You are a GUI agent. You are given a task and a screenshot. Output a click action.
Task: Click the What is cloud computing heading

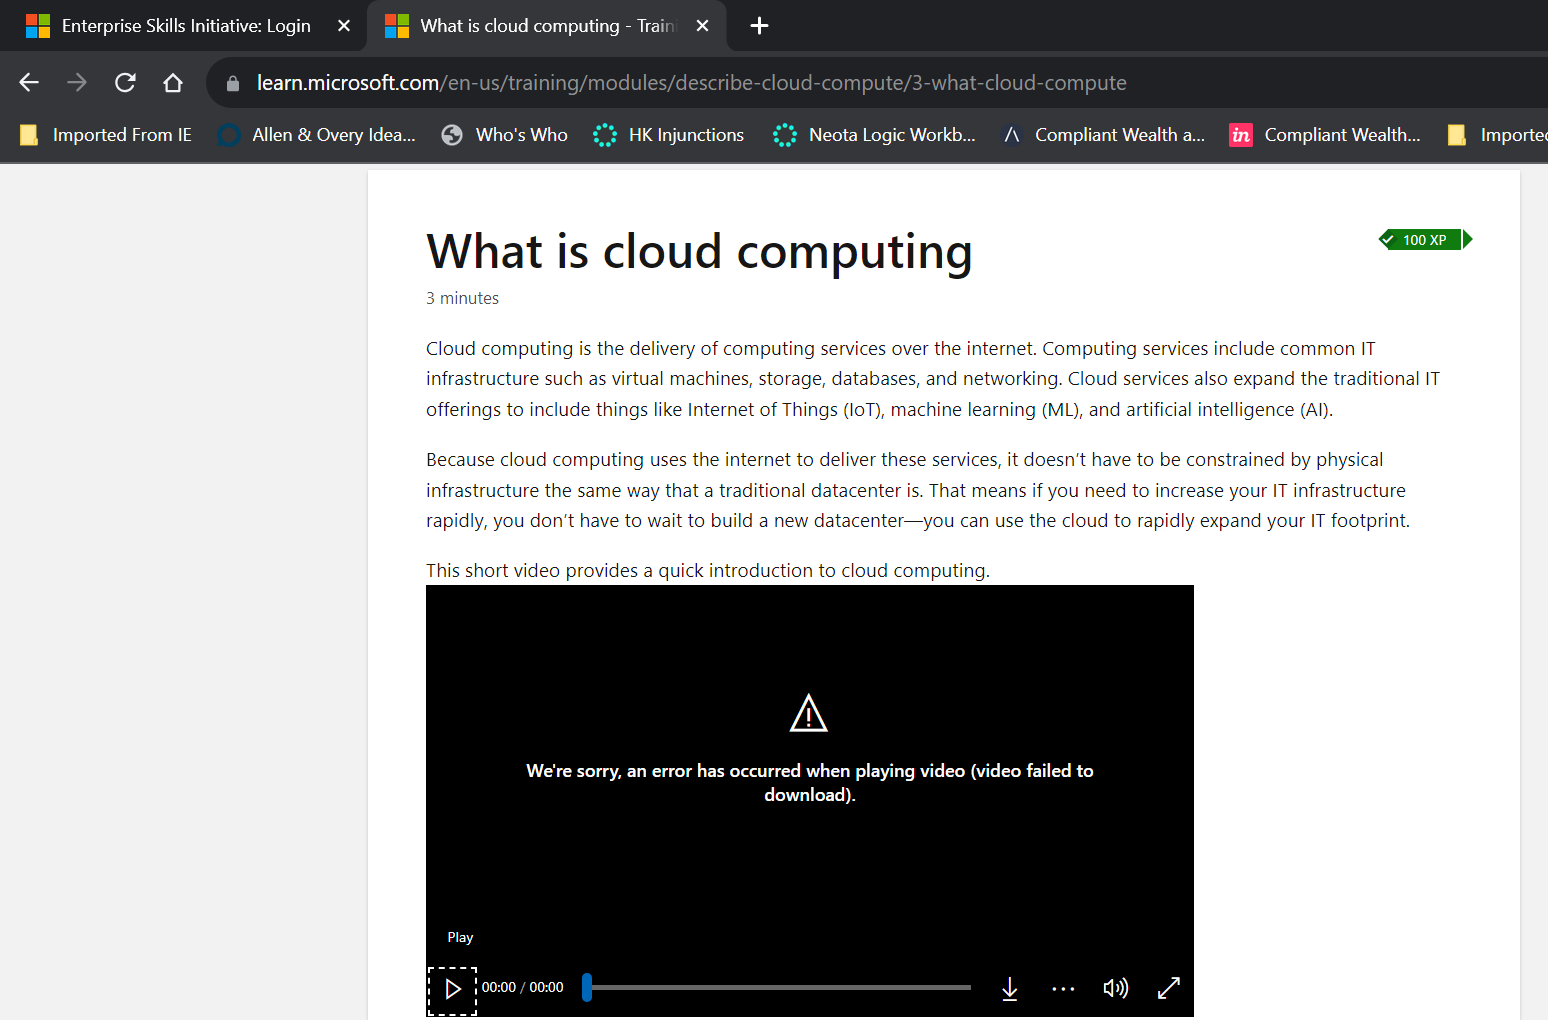(699, 251)
